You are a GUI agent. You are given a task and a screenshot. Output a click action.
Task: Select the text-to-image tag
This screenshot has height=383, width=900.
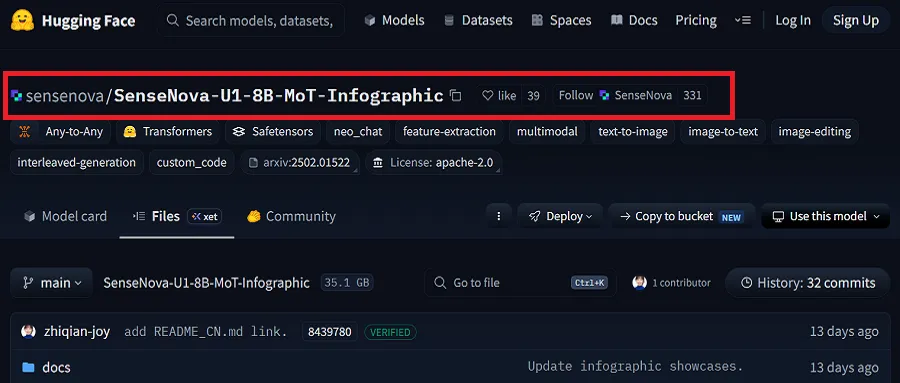click(x=633, y=132)
